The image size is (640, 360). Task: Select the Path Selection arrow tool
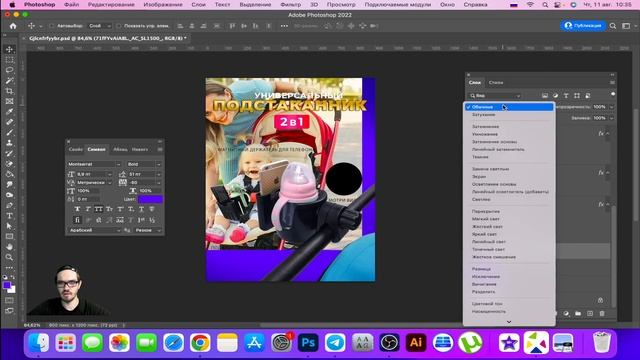(9, 226)
